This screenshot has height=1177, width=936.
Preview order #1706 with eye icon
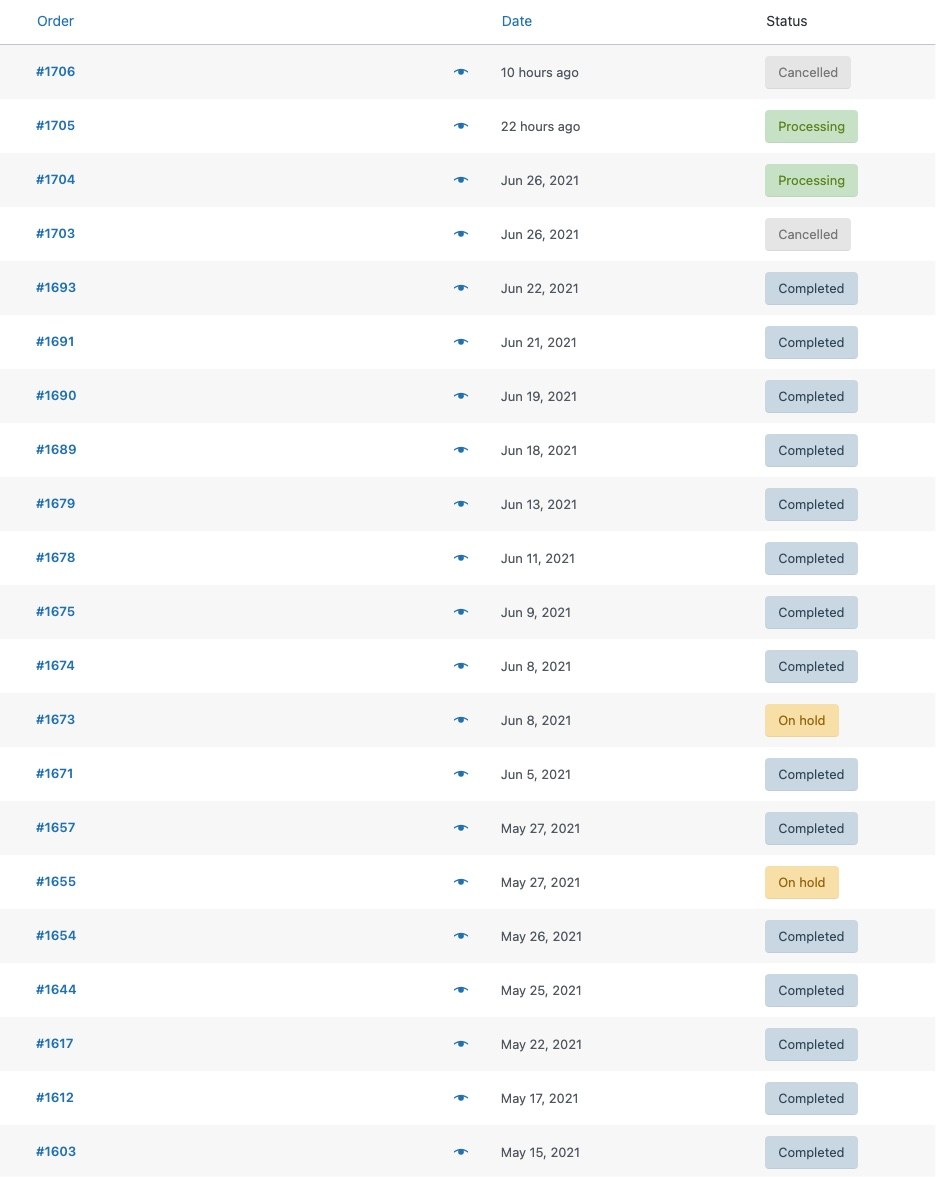461,72
